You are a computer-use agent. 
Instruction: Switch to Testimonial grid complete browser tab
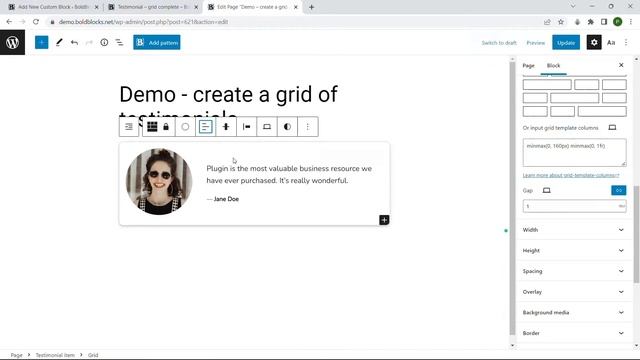pyautogui.click(x=153, y=7)
